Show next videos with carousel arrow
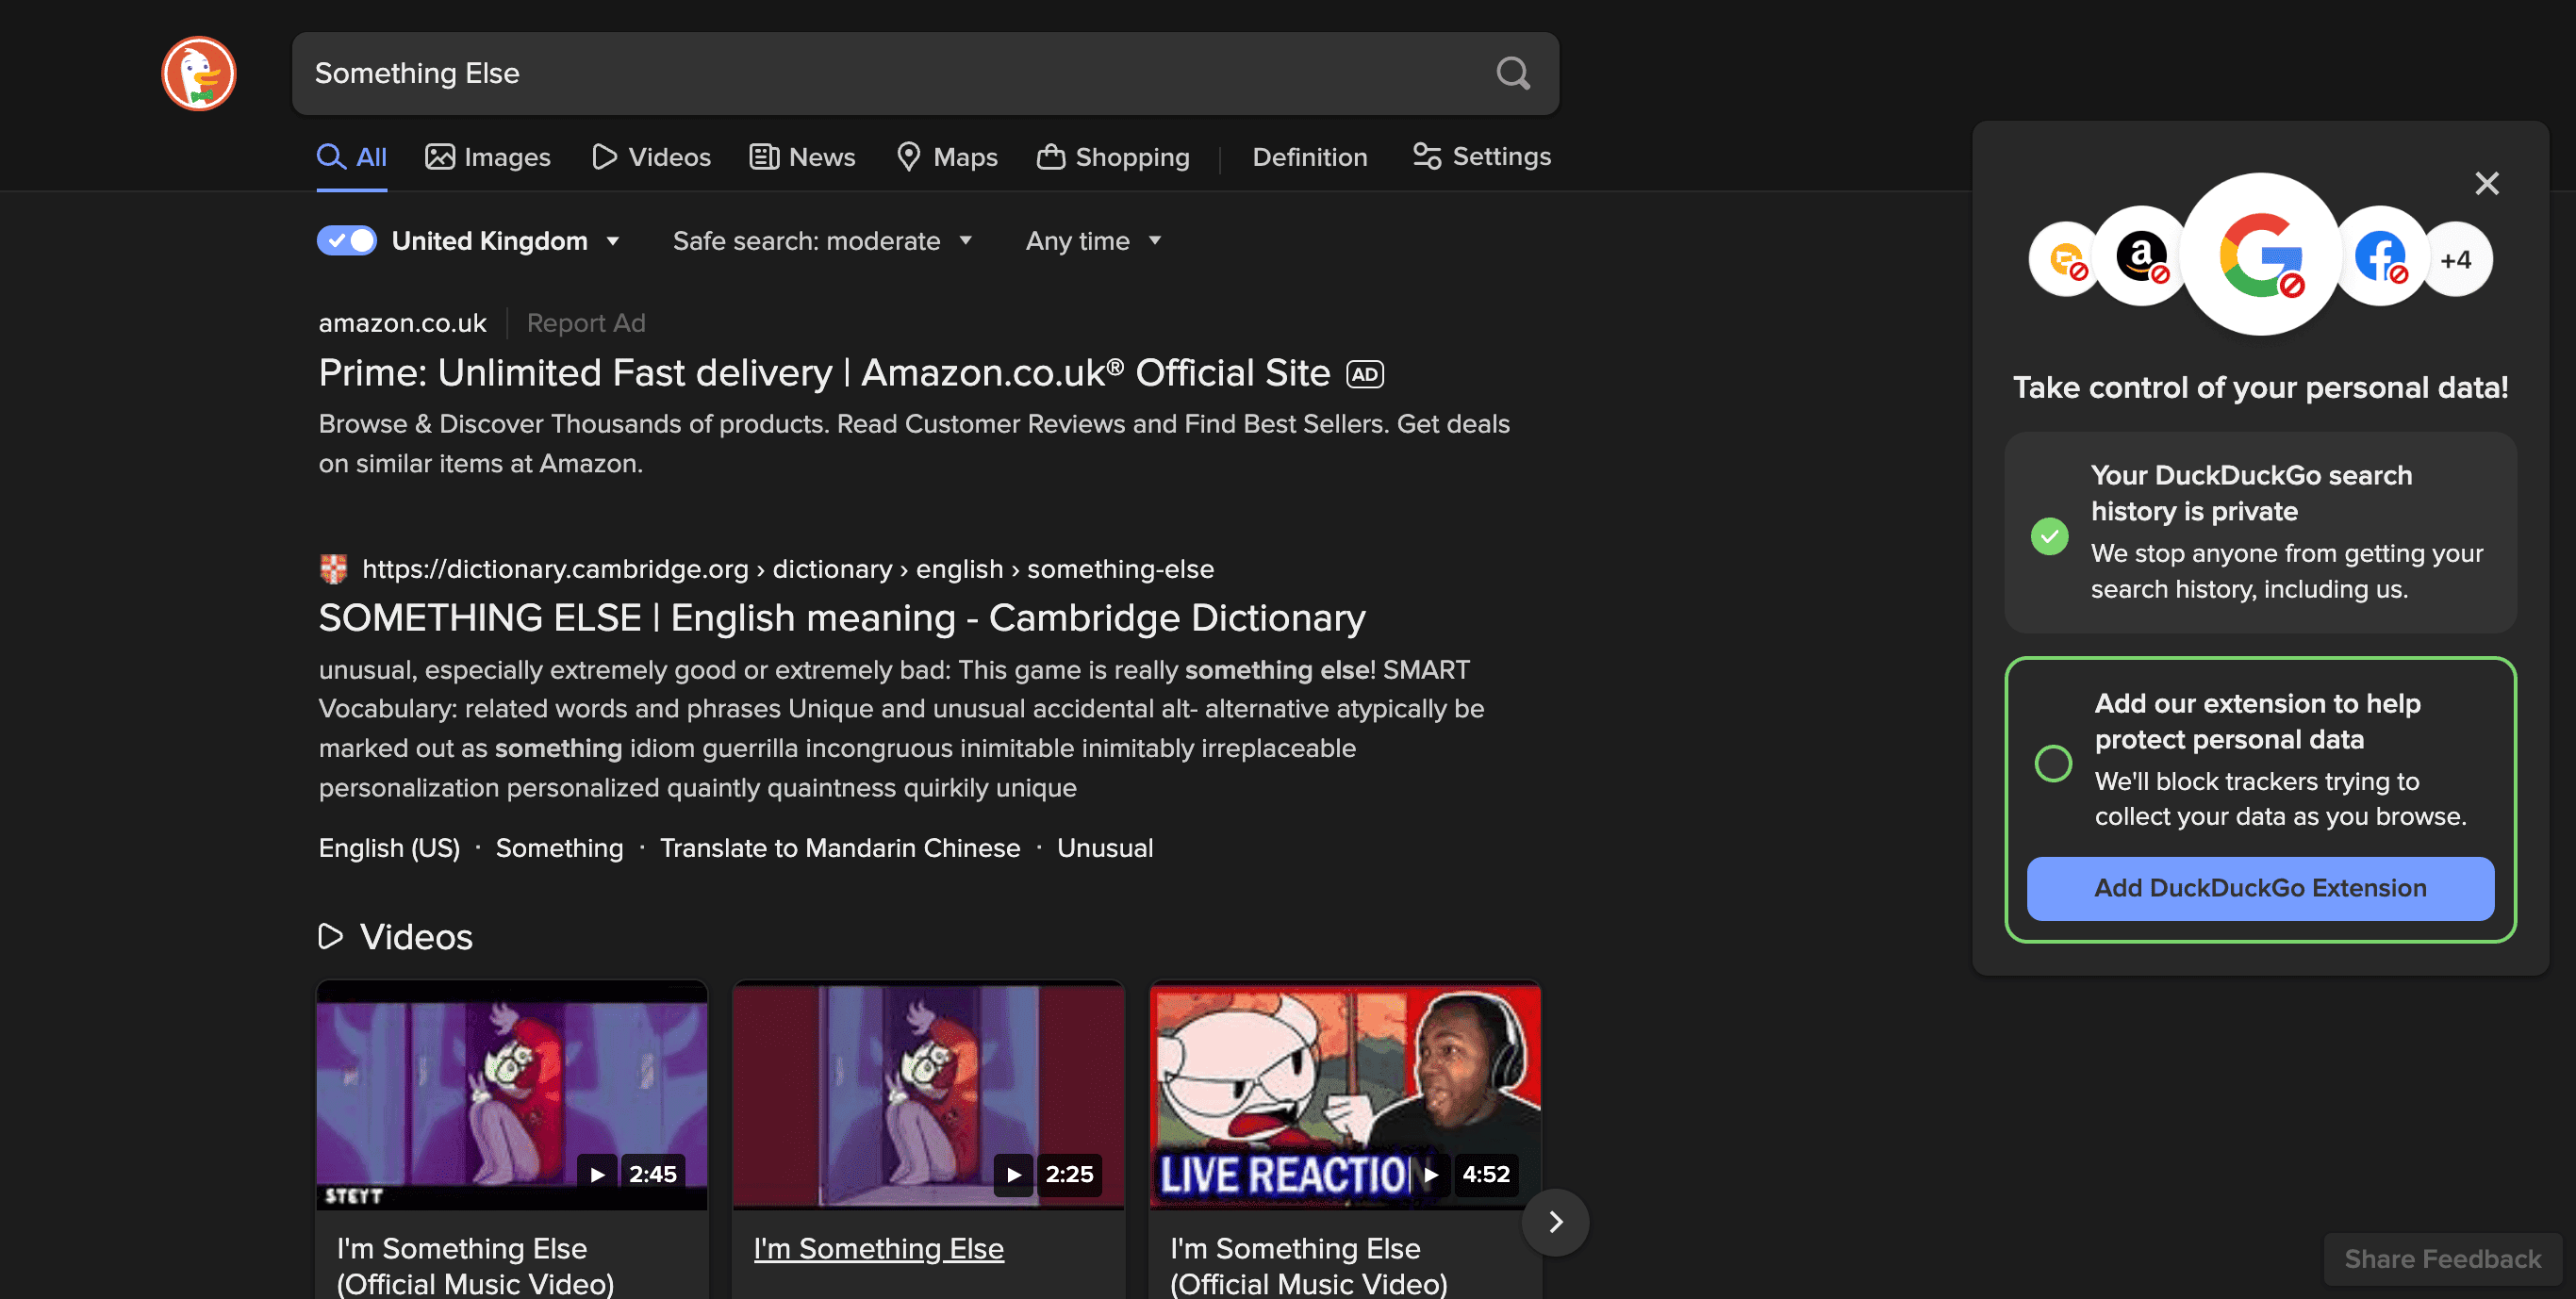Image resolution: width=2576 pixels, height=1299 pixels. point(1555,1222)
